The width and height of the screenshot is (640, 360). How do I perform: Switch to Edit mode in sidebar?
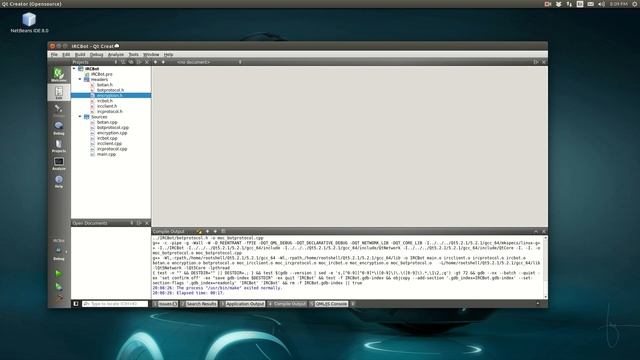tap(59, 93)
